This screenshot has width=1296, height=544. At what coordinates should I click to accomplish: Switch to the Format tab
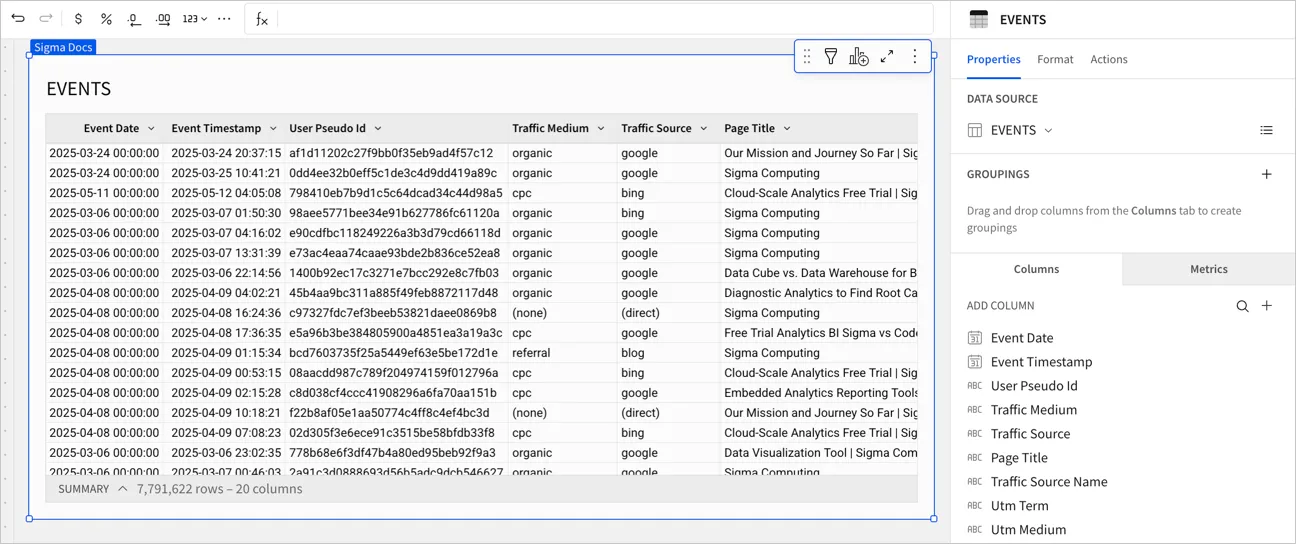pyautogui.click(x=1055, y=59)
